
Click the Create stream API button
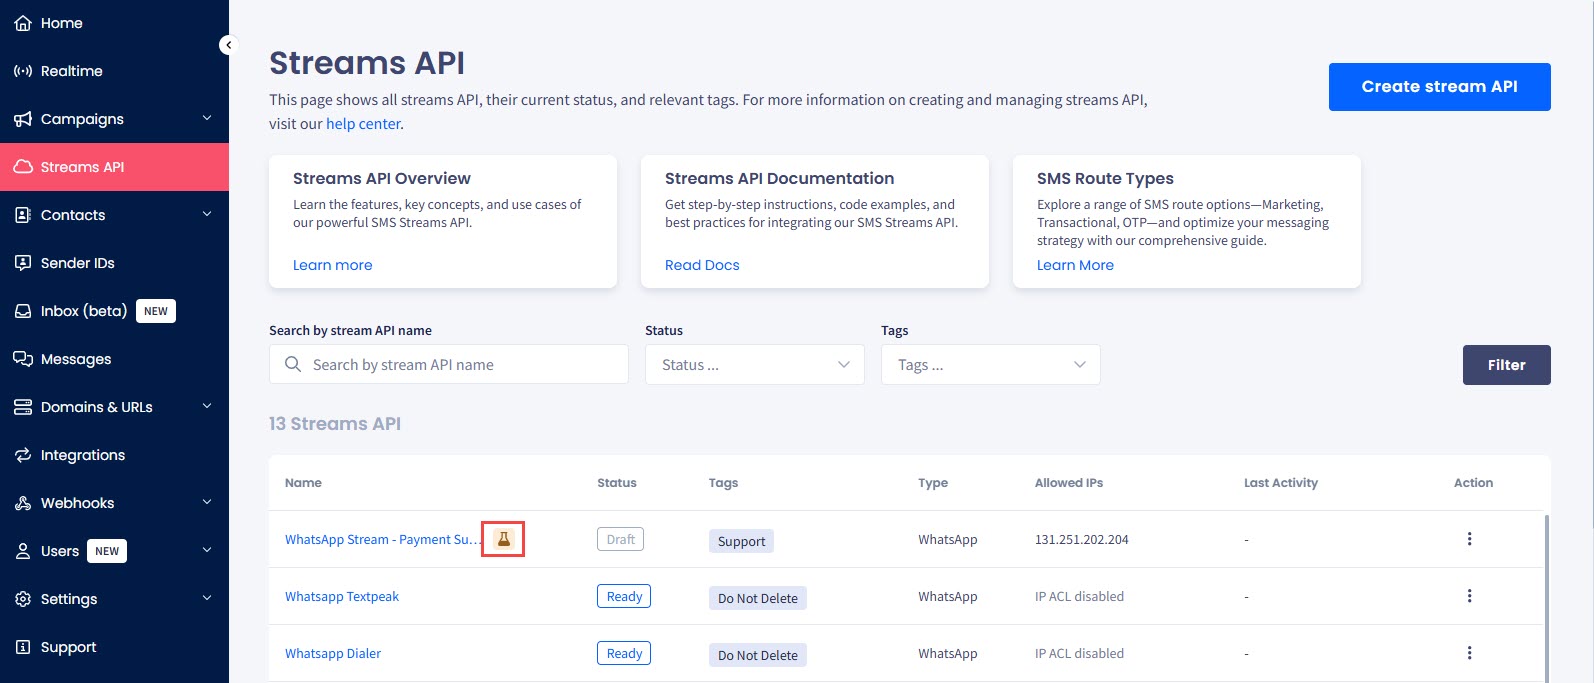coord(1439,87)
